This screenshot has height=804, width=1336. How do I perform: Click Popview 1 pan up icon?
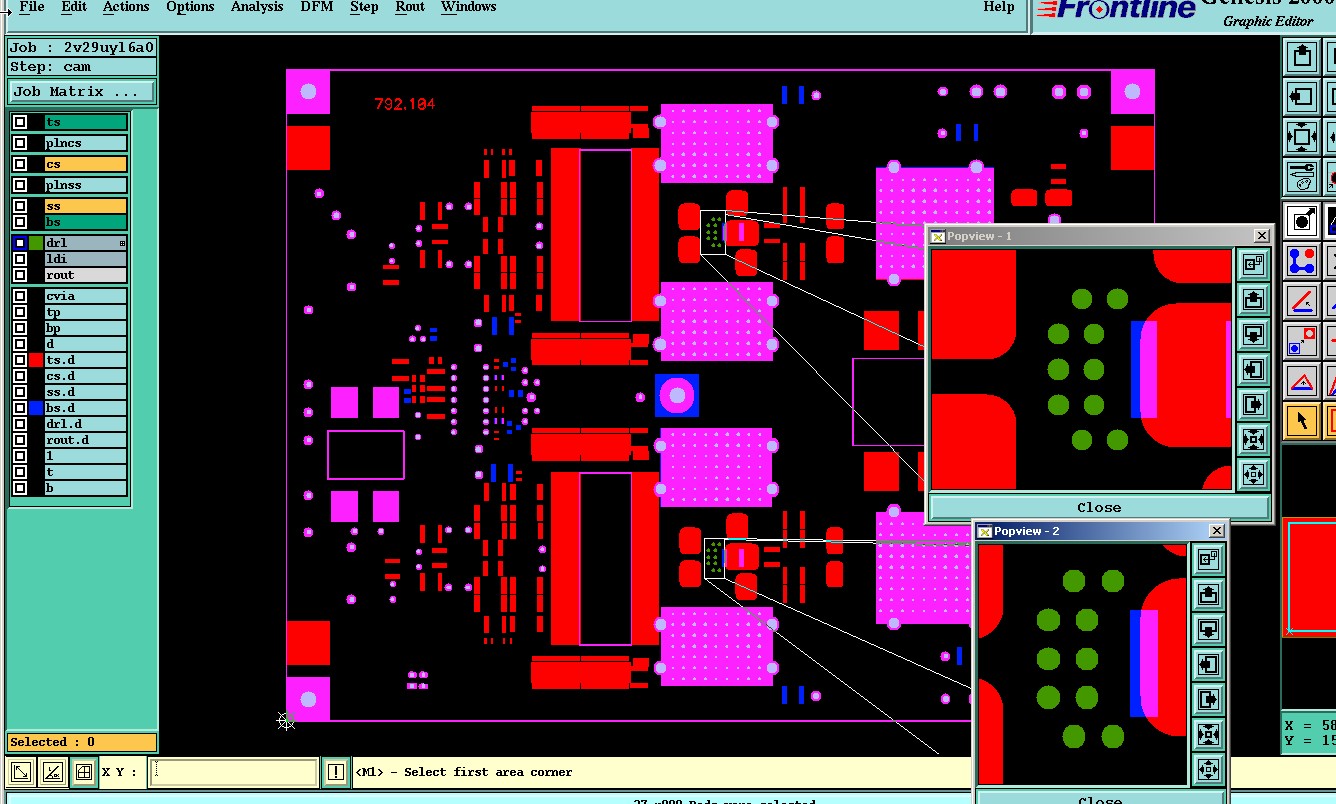tap(1253, 299)
